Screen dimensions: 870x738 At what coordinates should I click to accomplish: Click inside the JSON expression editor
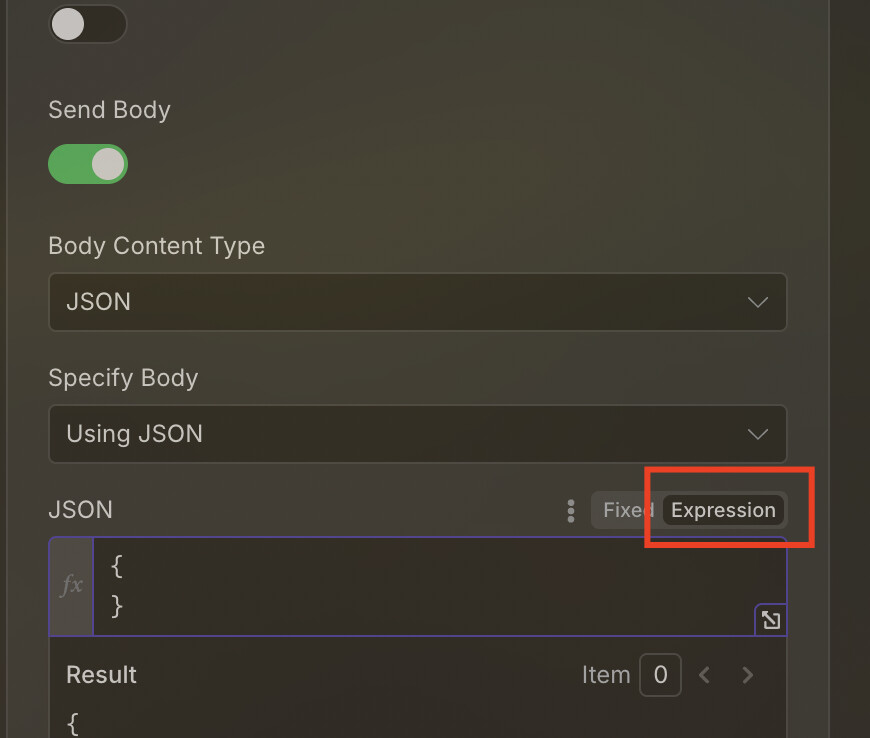pyautogui.click(x=439, y=586)
